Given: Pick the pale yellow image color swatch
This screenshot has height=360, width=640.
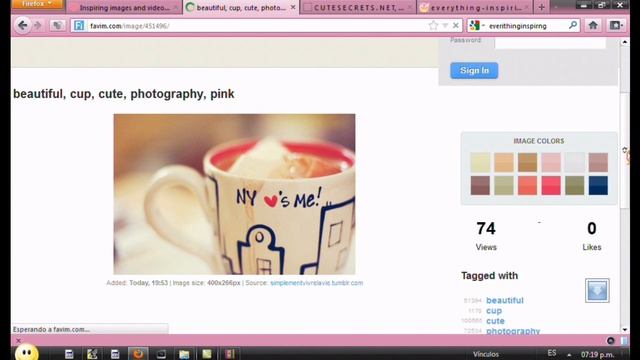Looking at the screenshot, I should 480,162.
